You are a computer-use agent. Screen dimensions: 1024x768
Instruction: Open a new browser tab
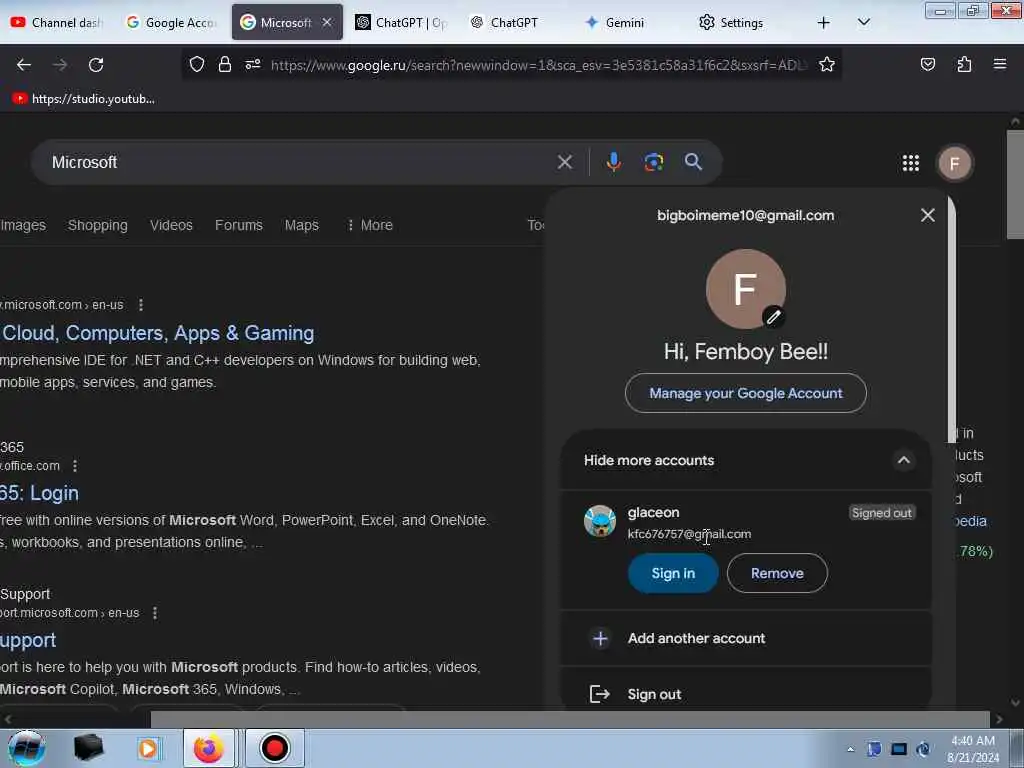(x=824, y=23)
